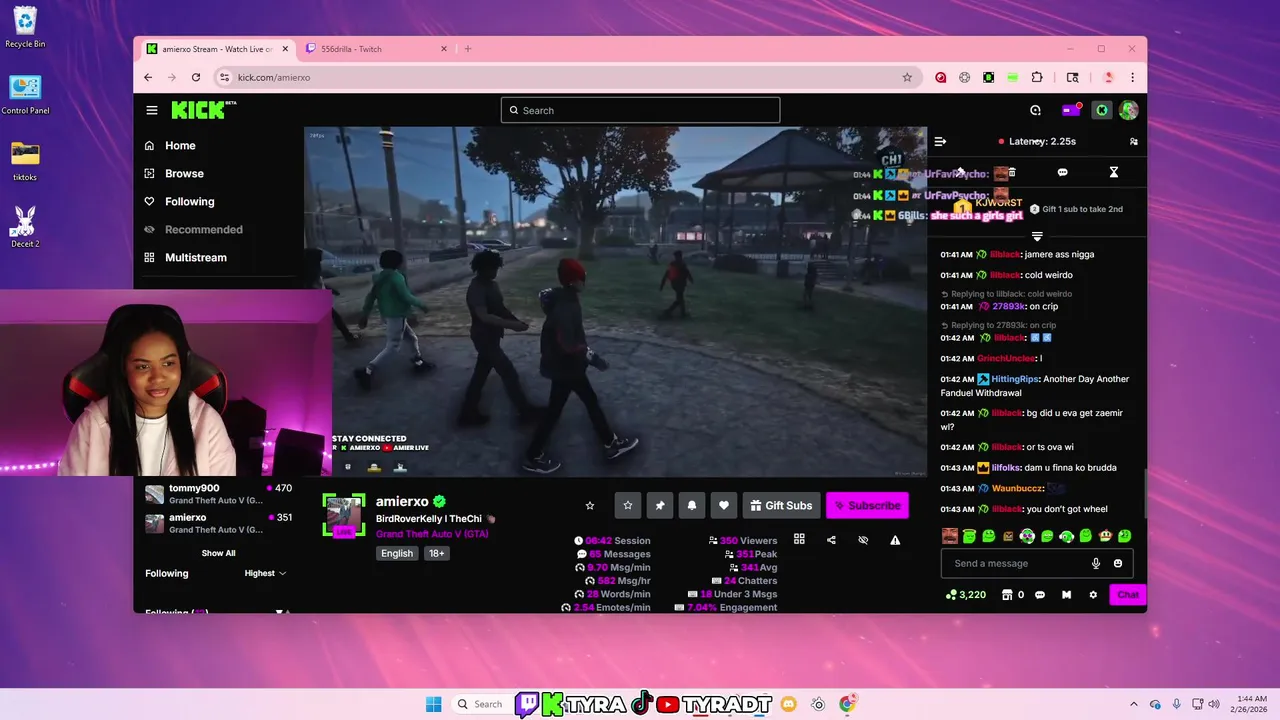Click the chat bubble icon below message box
This screenshot has width=1280, height=720.
[x=1040, y=594]
